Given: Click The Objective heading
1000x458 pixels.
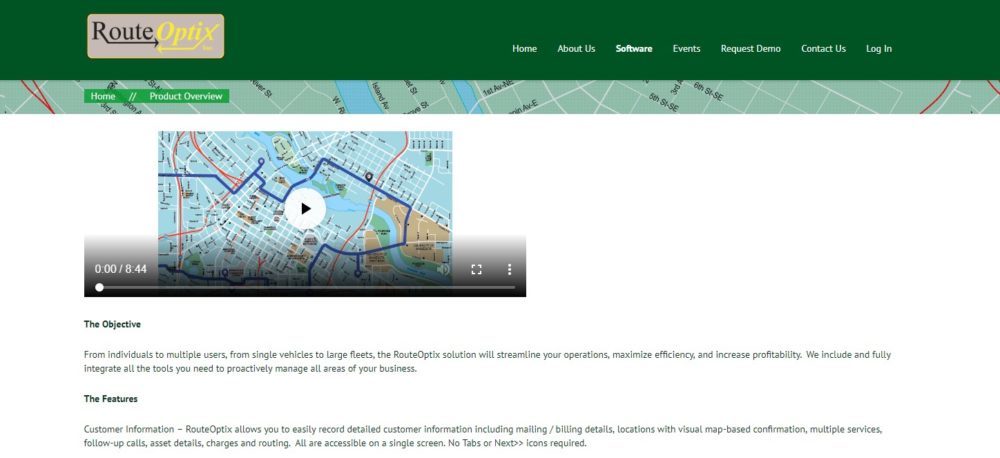Looking at the screenshot, I should click(x=112, y=325).
